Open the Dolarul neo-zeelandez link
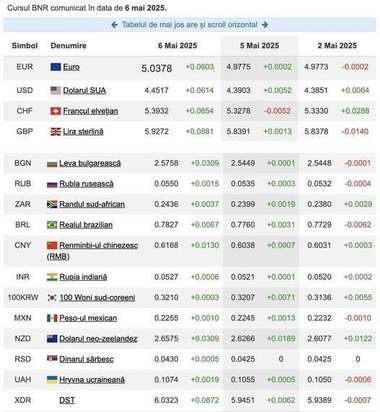This screenshot has width=380, height=412. (x=98, y=339)
